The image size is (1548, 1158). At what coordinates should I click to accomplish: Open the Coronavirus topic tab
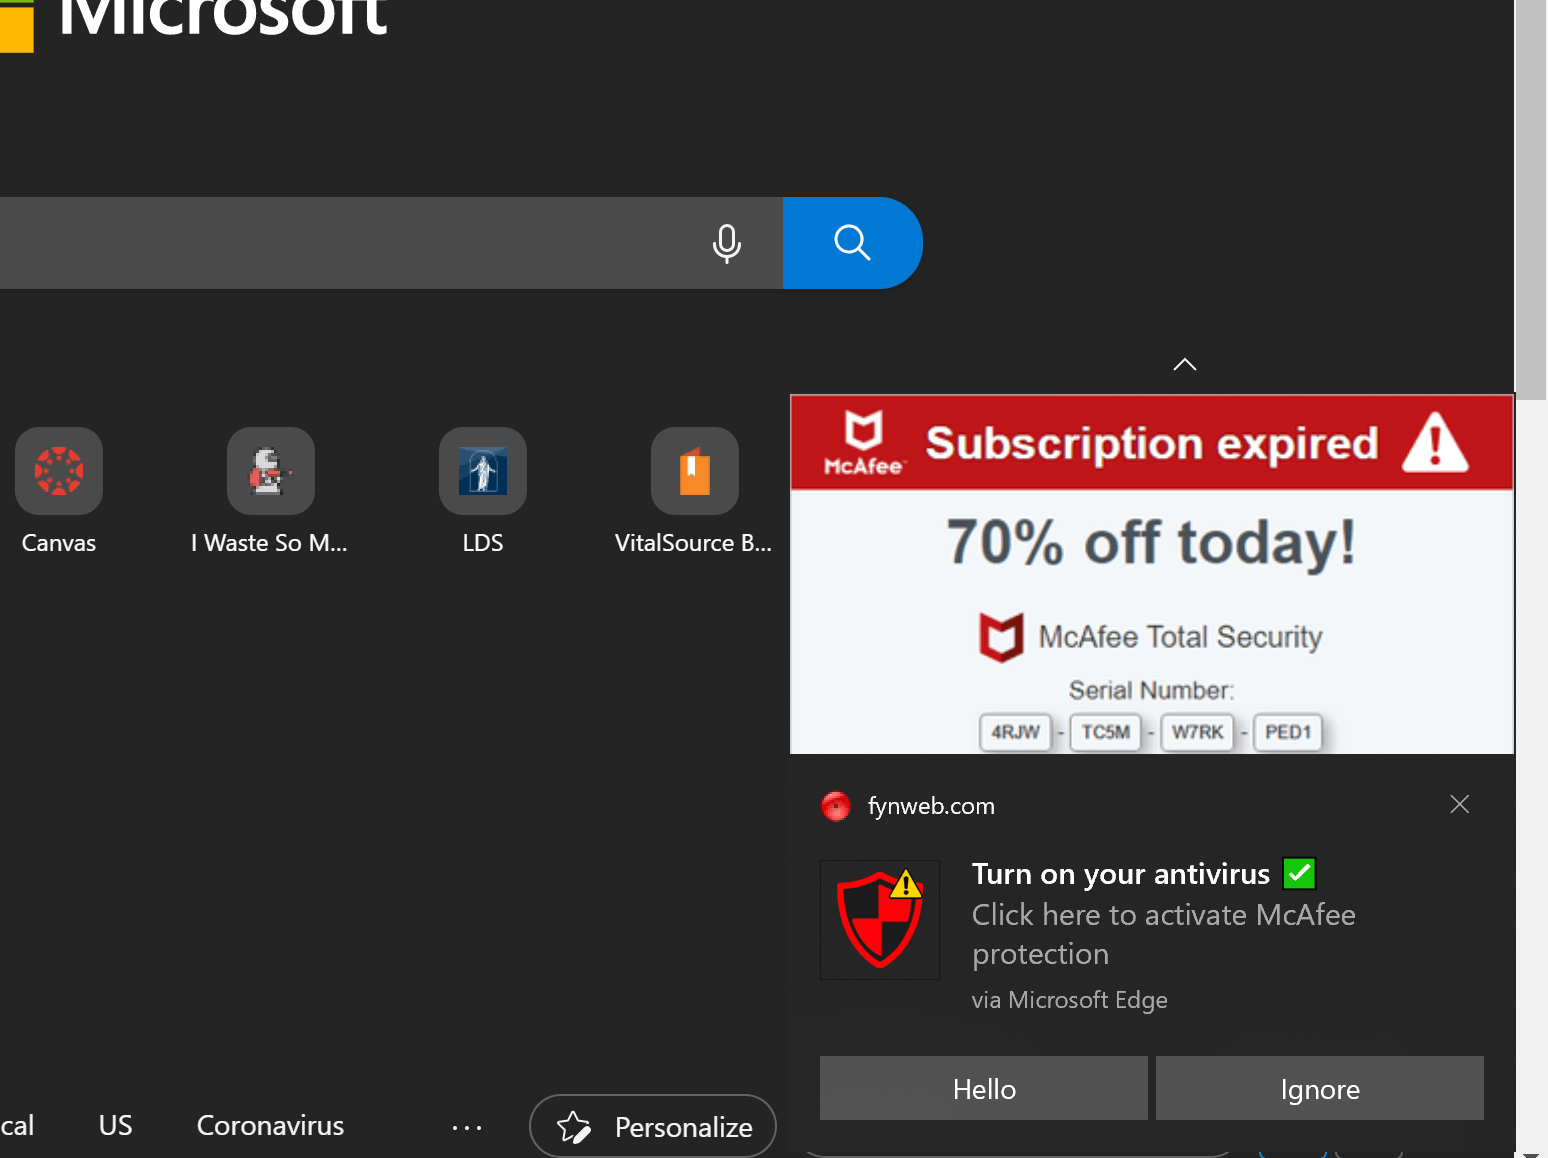(270, 1125)
